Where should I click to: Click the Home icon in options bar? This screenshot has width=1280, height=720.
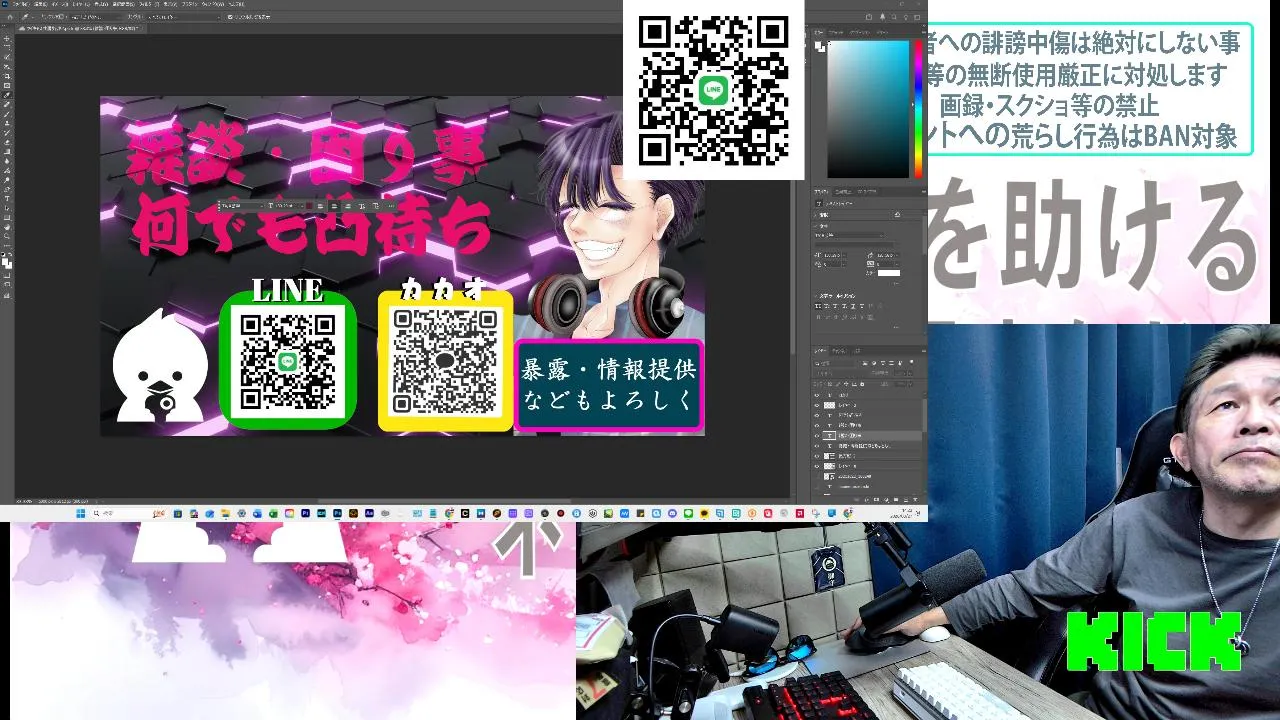10,17
